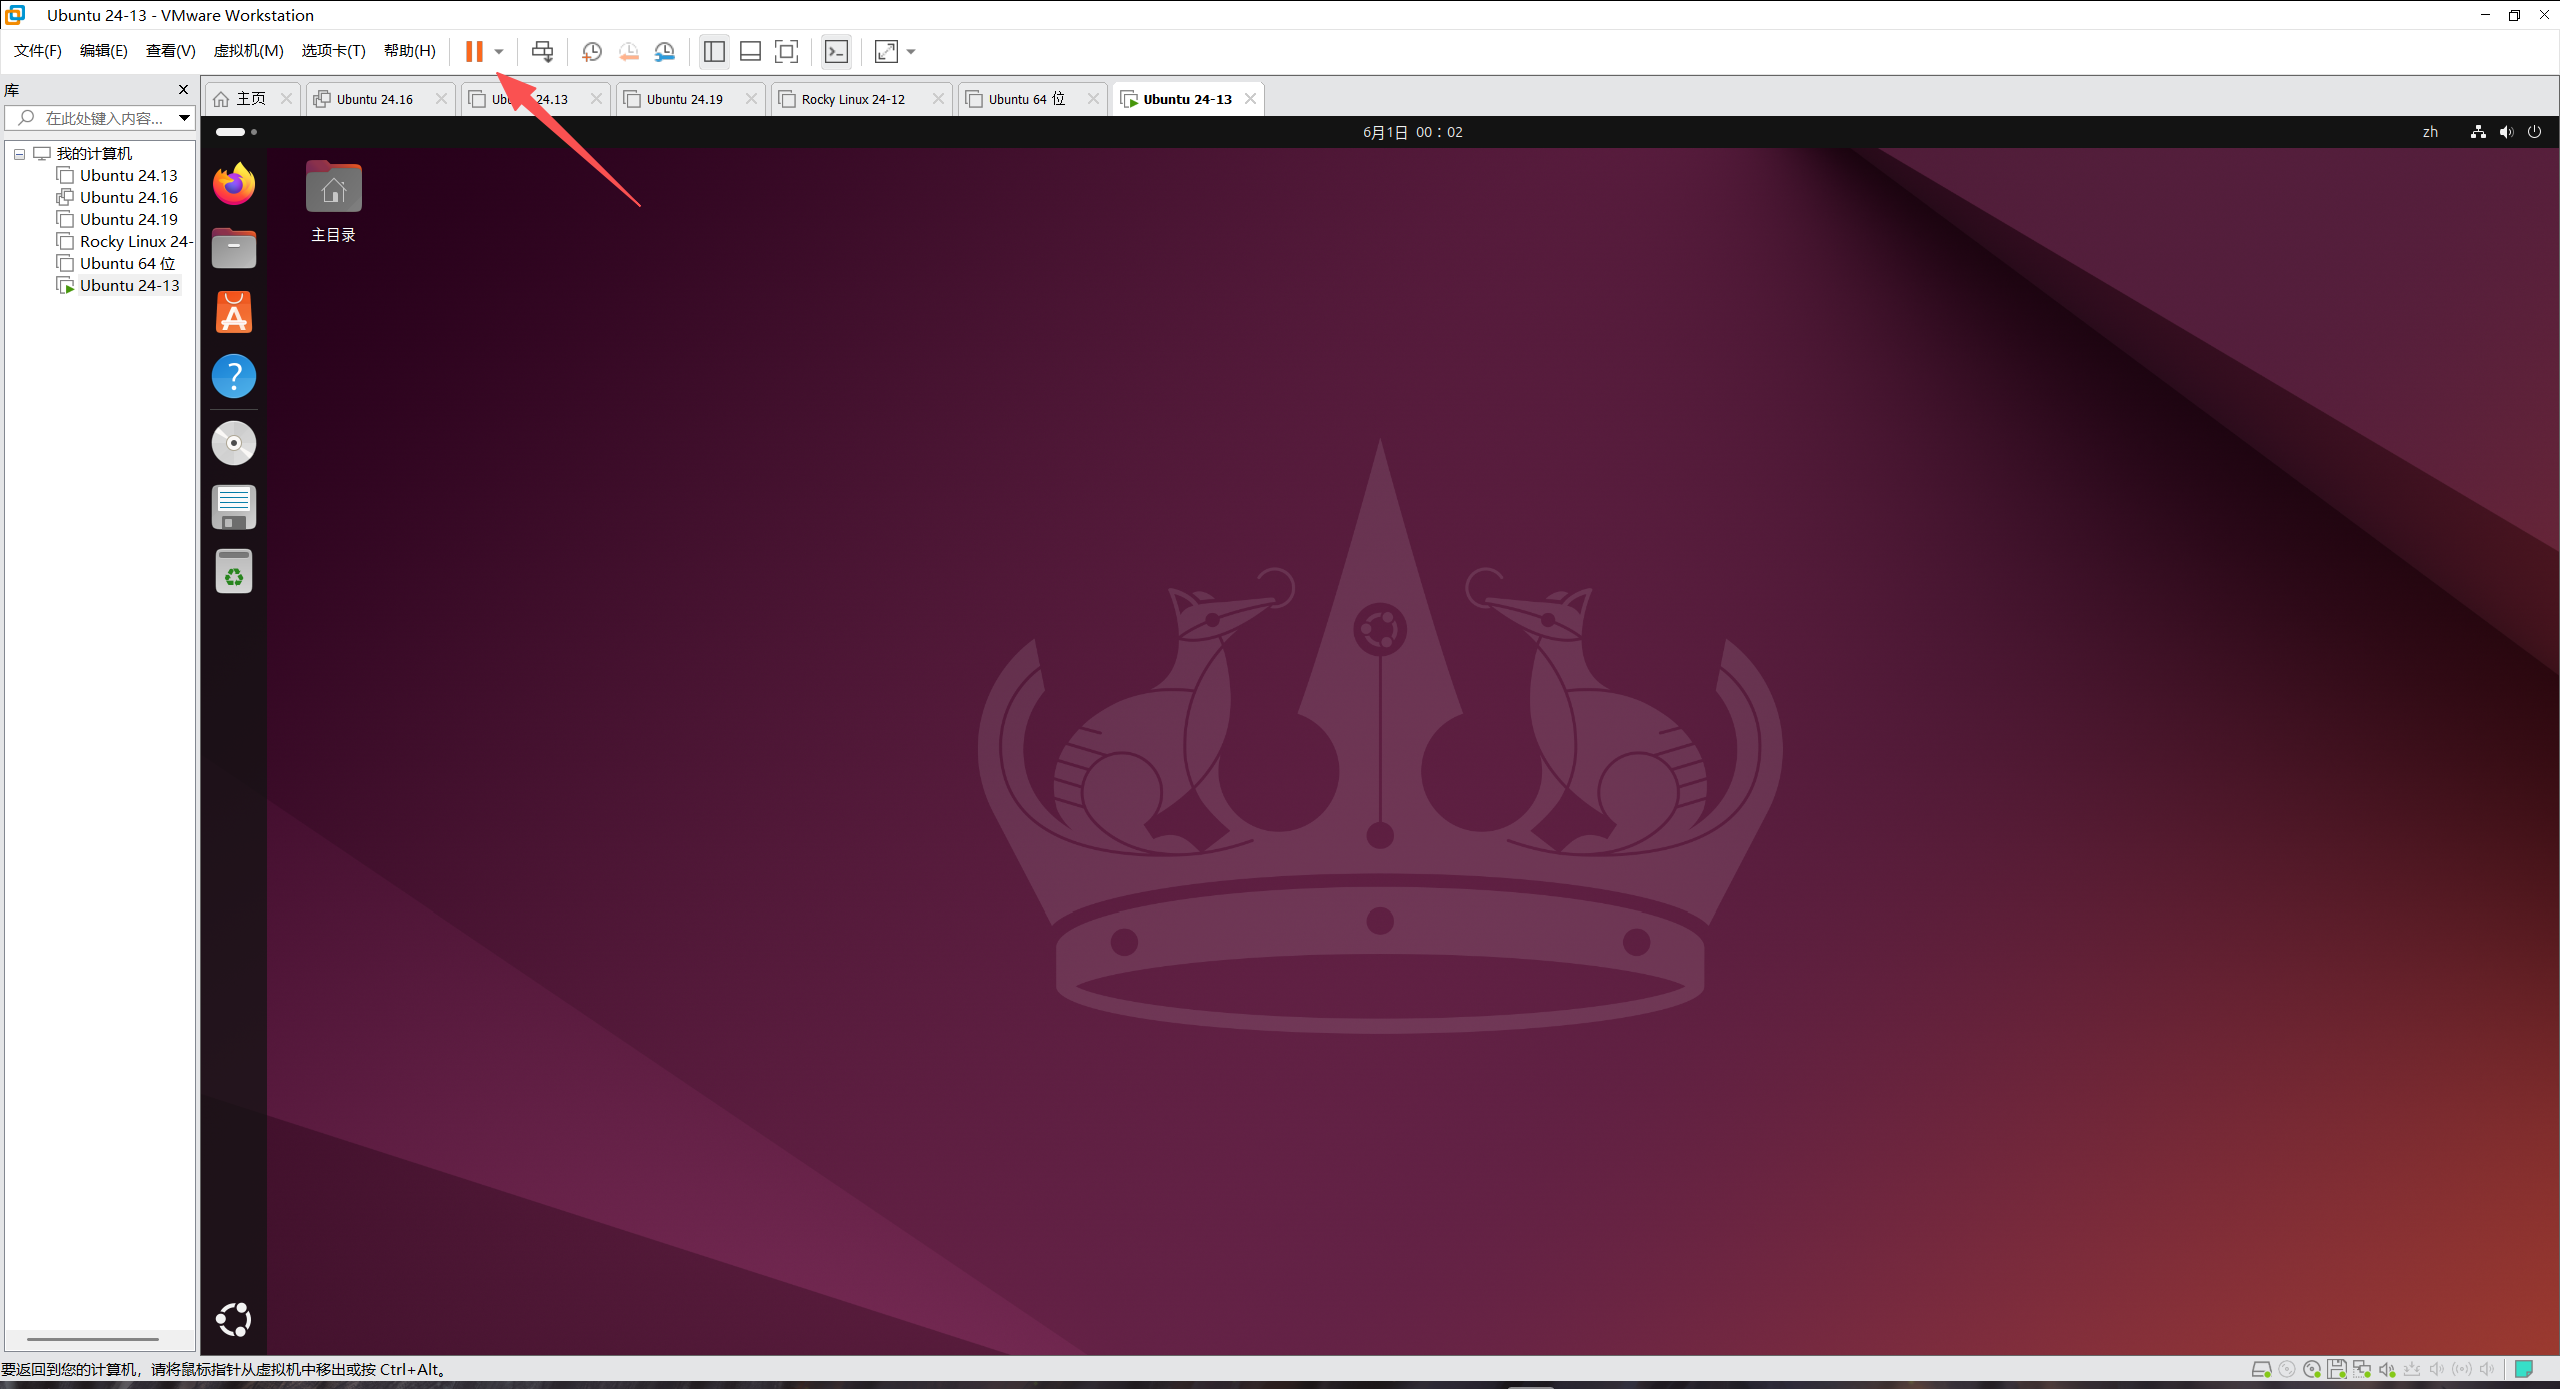Send Ctrl+Alt+Del to the virtual machine
Image resolution: width=2560 pixels, height=1389 pixels.
coord(542,51)
